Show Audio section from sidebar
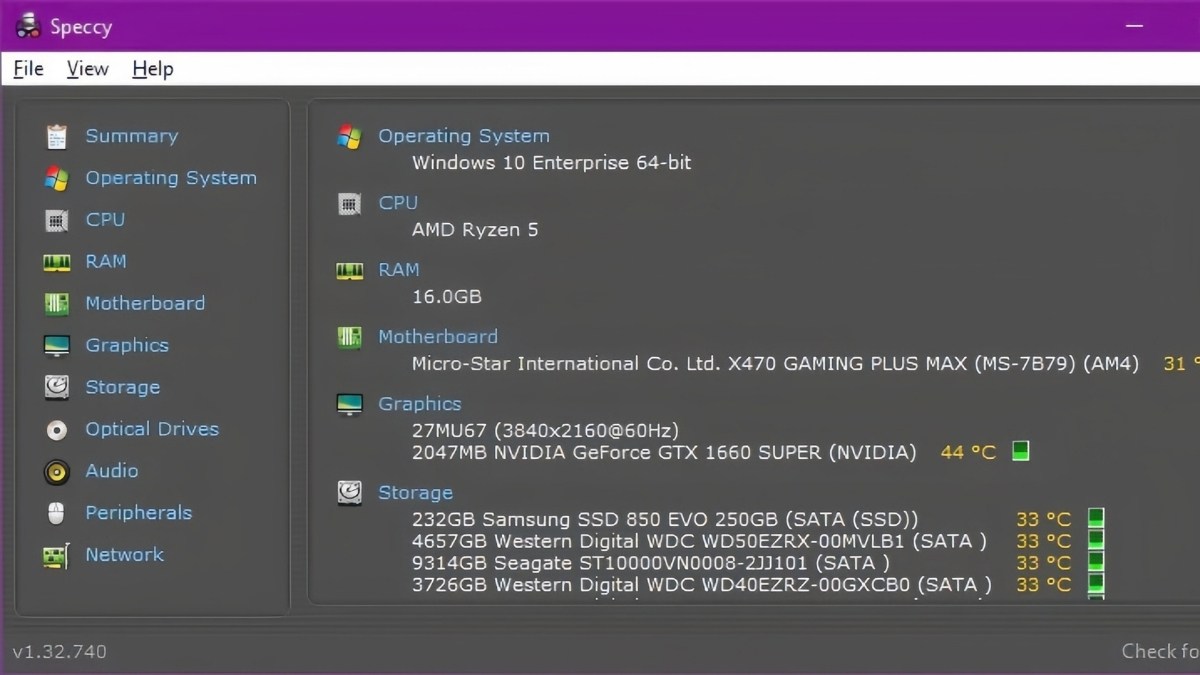 pyautogui.click(x=111, y=470)
